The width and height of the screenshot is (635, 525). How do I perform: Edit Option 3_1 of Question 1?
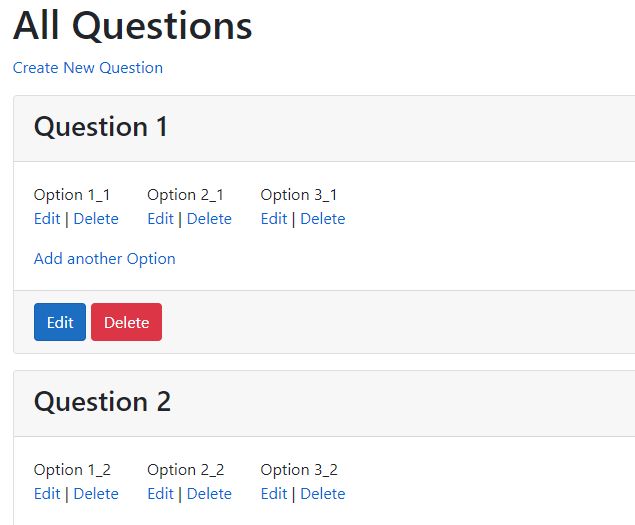coord(274,219)
